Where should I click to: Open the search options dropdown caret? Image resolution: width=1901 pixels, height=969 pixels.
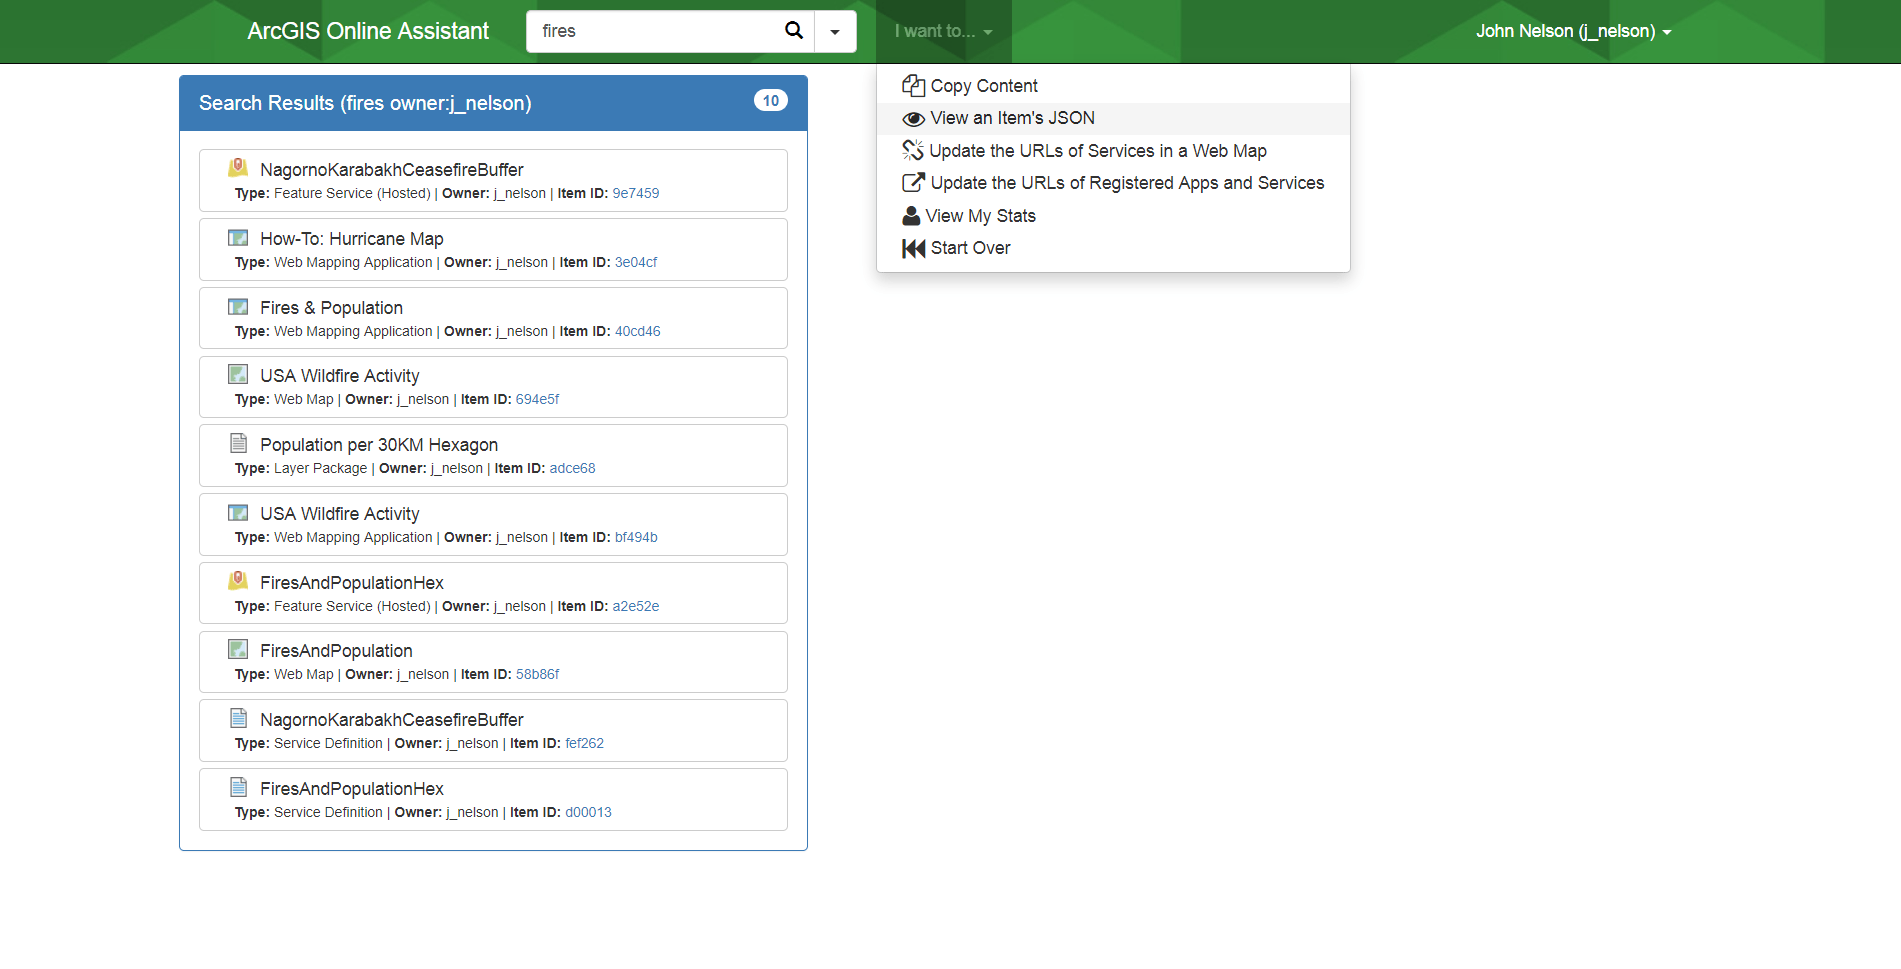pyautogui.click(x=835, y=31)
